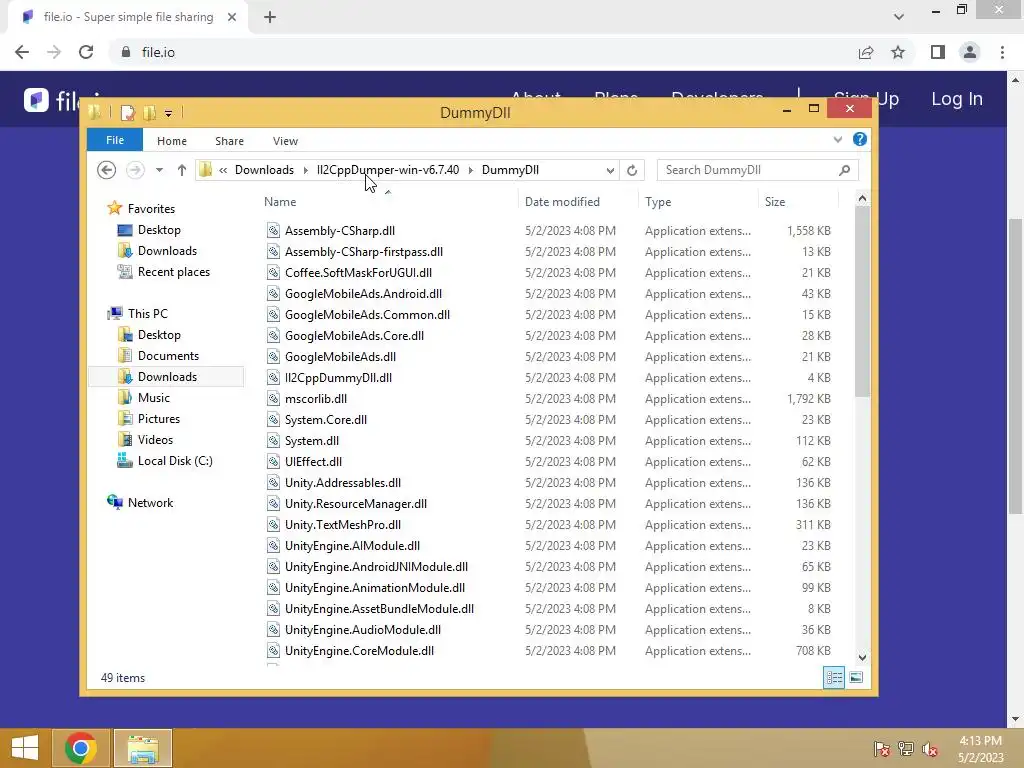Screen dimensions: 1024x768
Task: Select file Unity.TextMeshPro.dll
Action: (x=343, y=525)
